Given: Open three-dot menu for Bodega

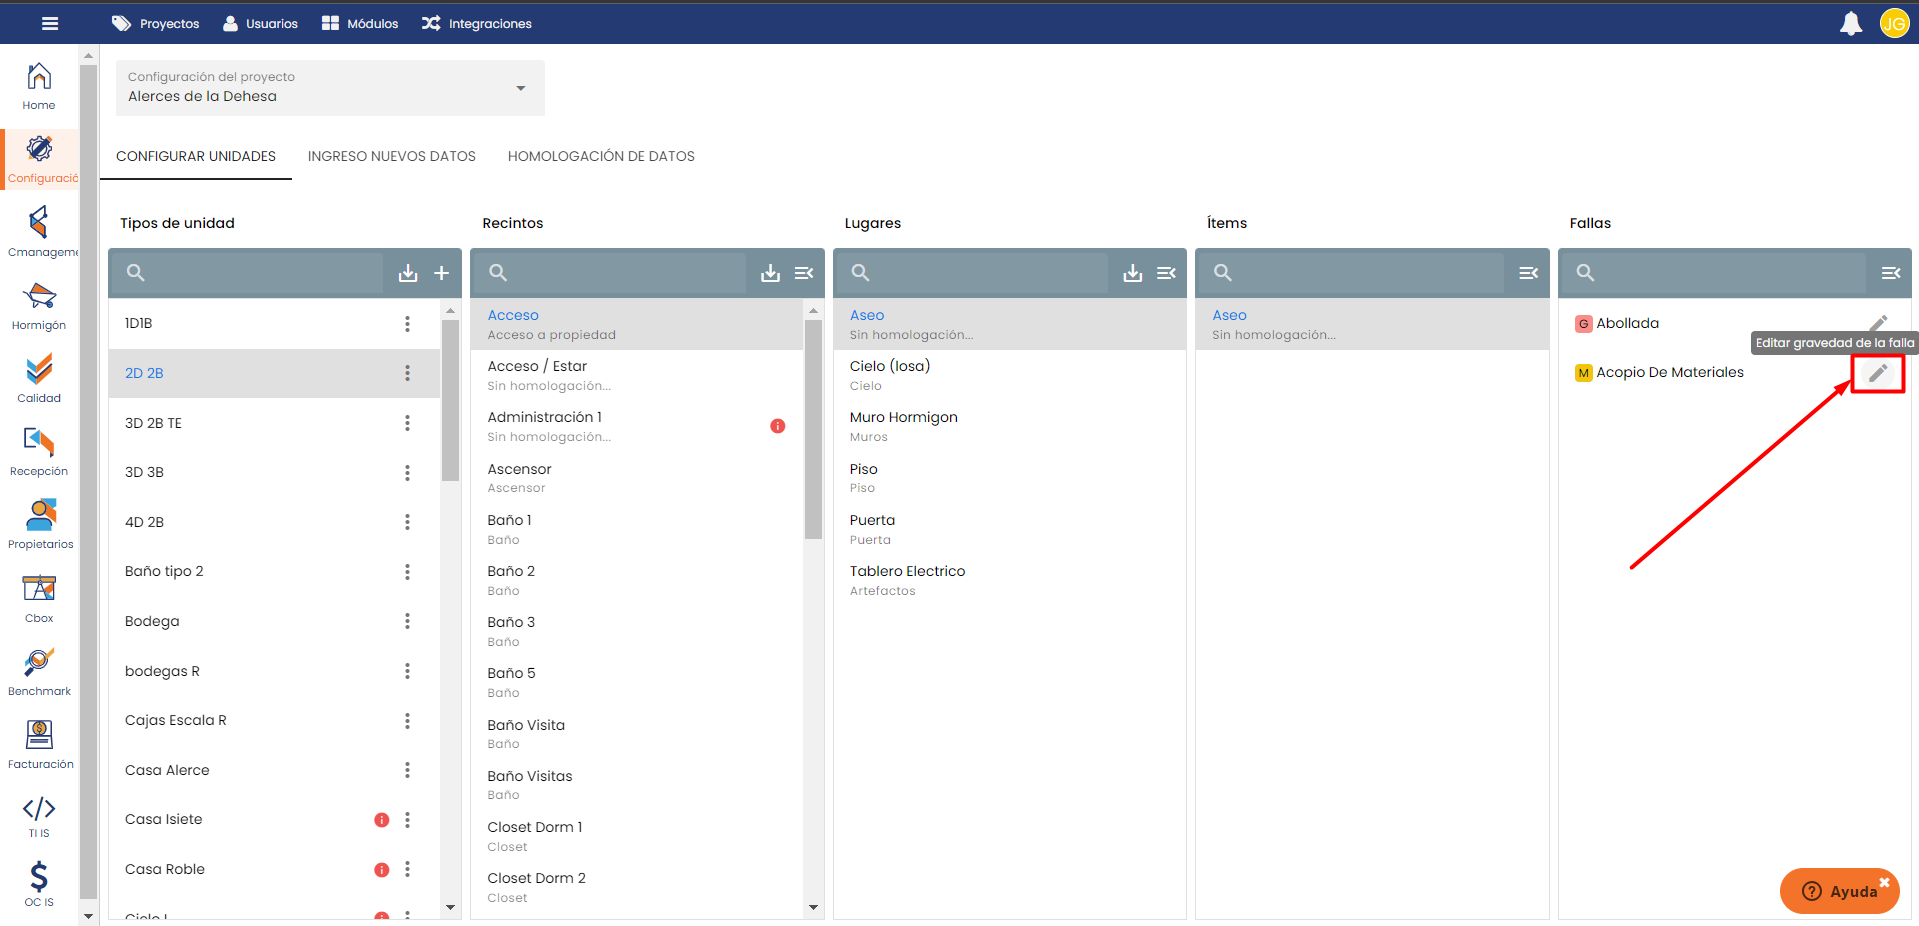Looking at the screenshot, I should [x=407, y=621].
